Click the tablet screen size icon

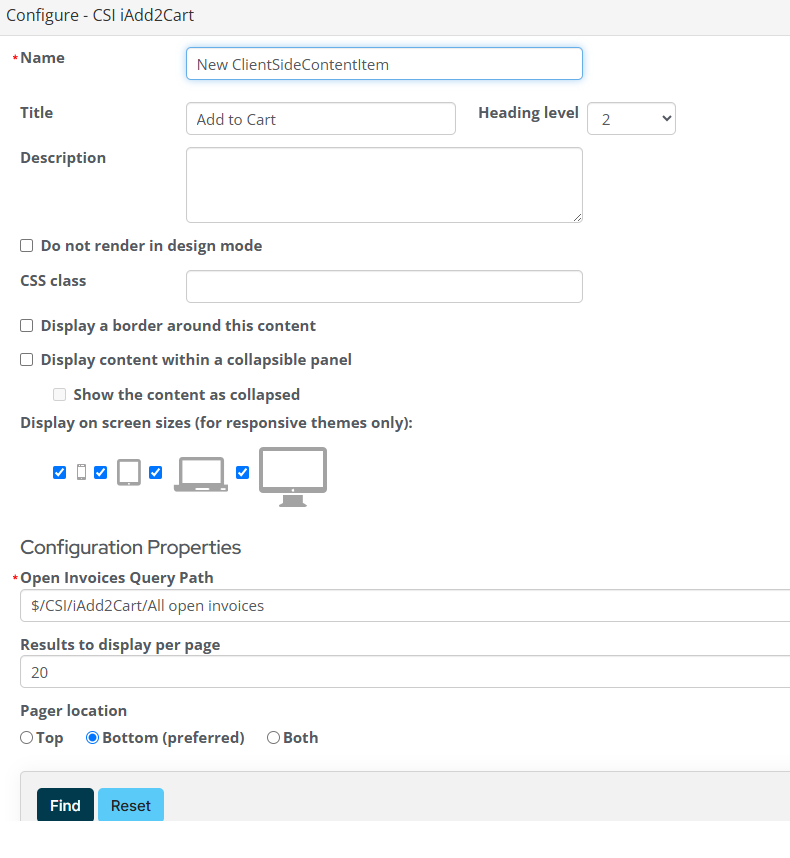(x=129, y=472)
